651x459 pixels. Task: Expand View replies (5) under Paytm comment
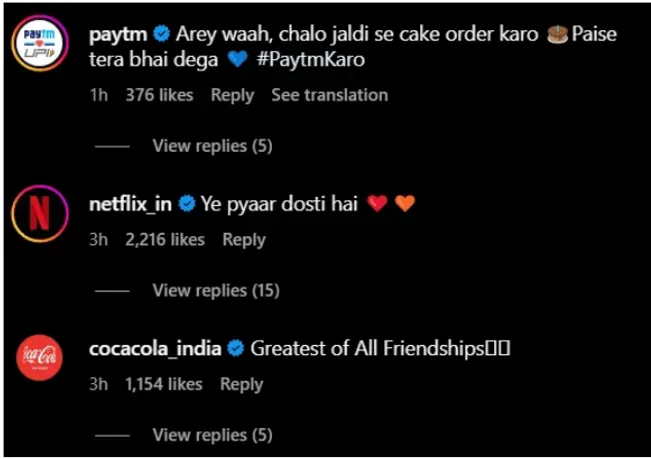(212, 146)
